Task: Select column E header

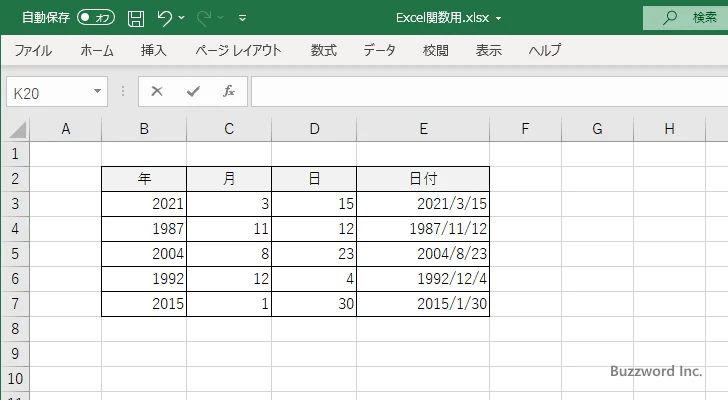Action: pyautogui.click(x=423, y=129)
